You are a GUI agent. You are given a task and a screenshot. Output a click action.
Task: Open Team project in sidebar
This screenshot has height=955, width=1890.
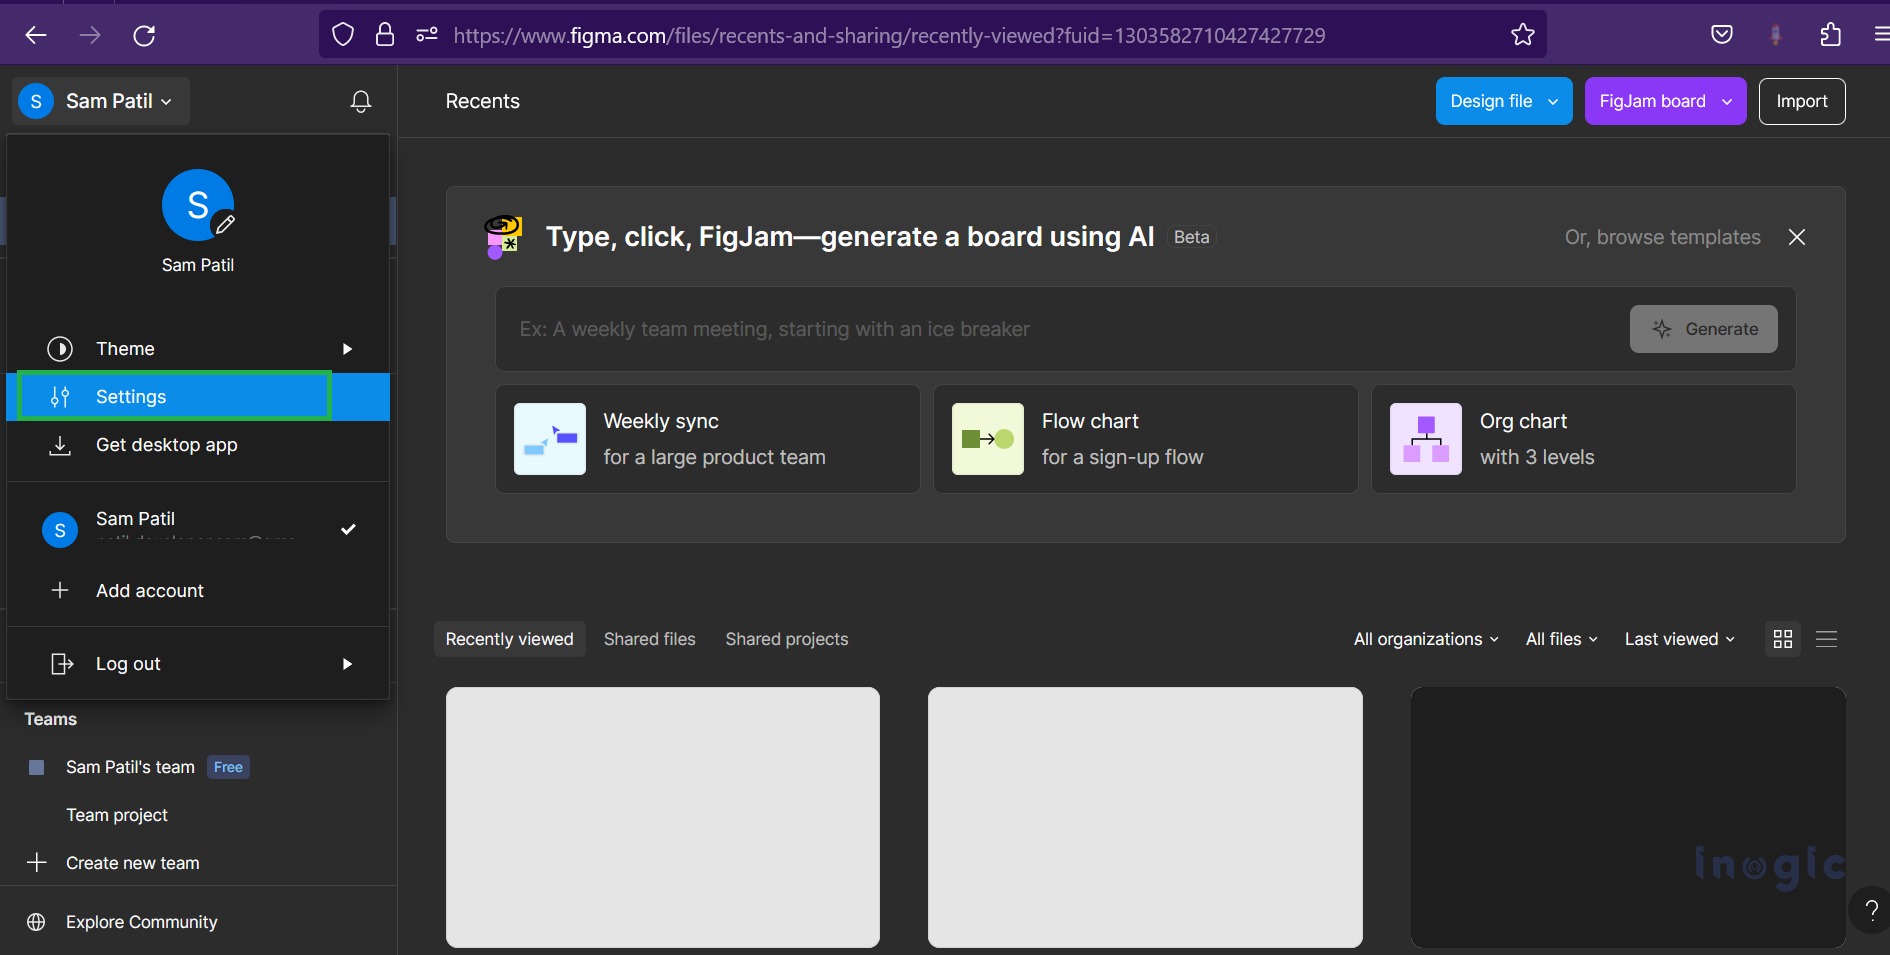click(117, 815)
